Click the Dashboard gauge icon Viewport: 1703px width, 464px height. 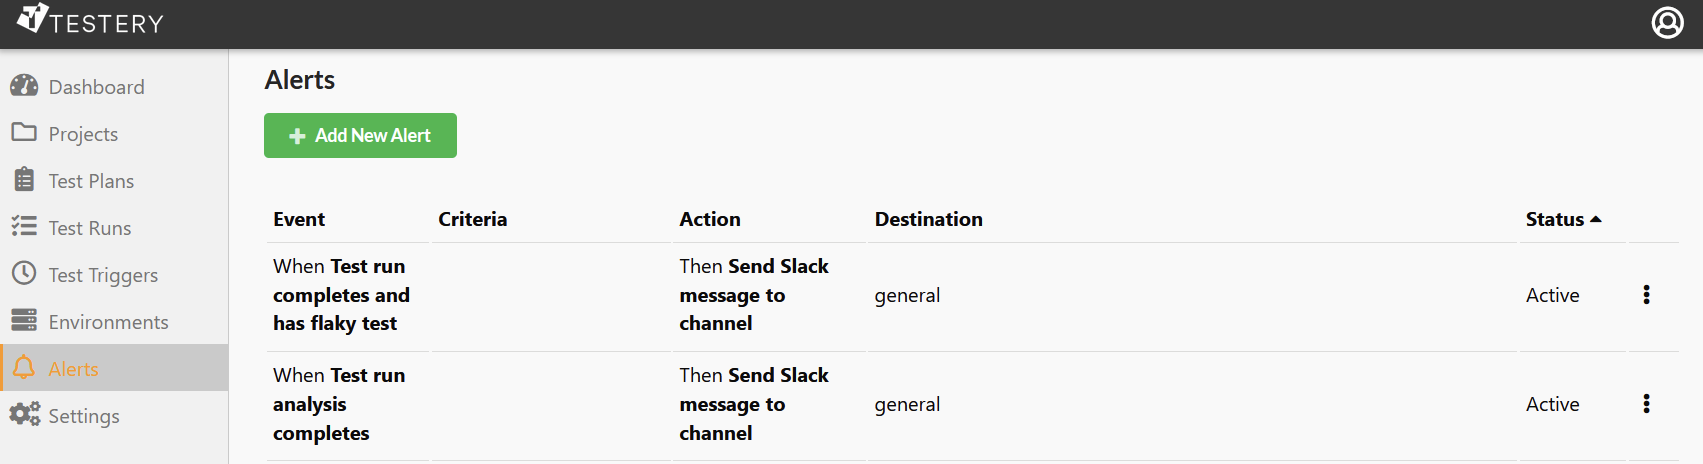pos(24,86)
